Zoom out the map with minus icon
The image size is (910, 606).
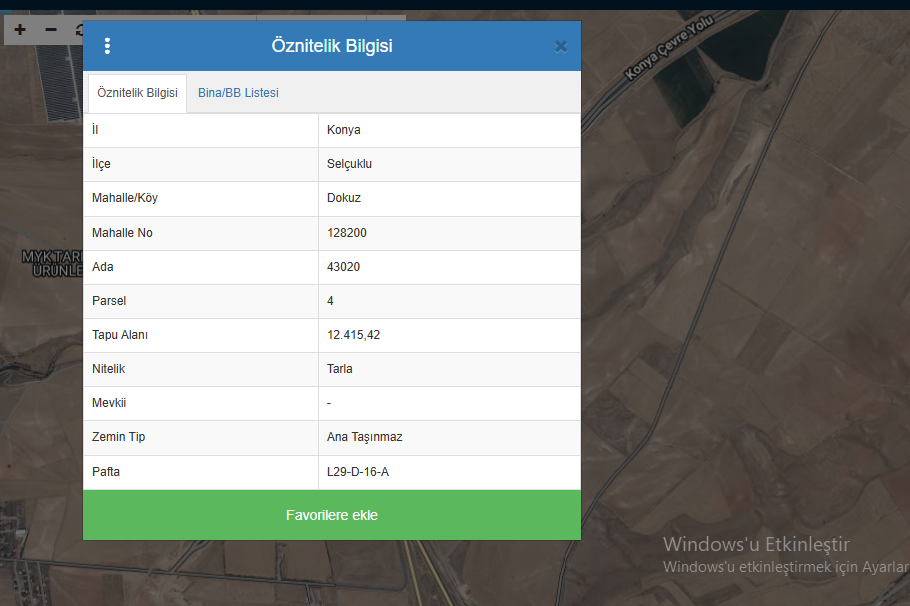click(51, 30)
